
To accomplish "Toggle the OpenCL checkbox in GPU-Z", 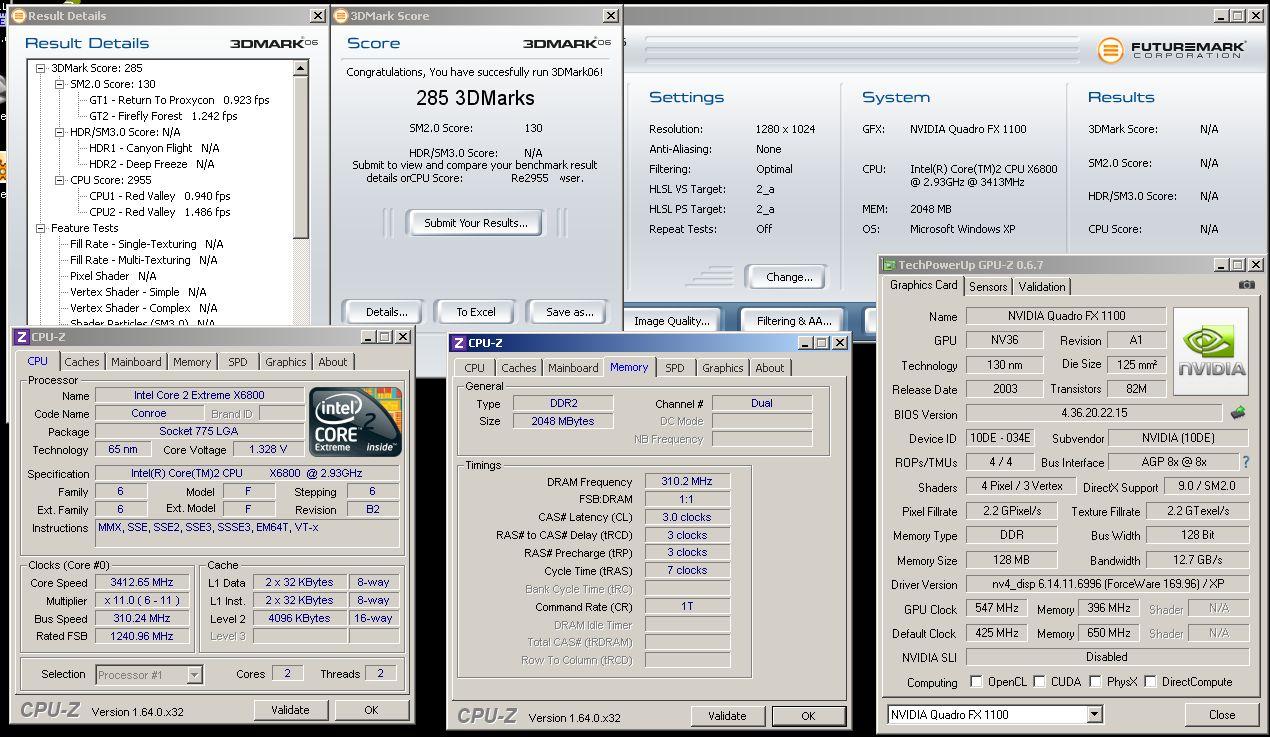I will pyautogui.click(x=976, y=682).
